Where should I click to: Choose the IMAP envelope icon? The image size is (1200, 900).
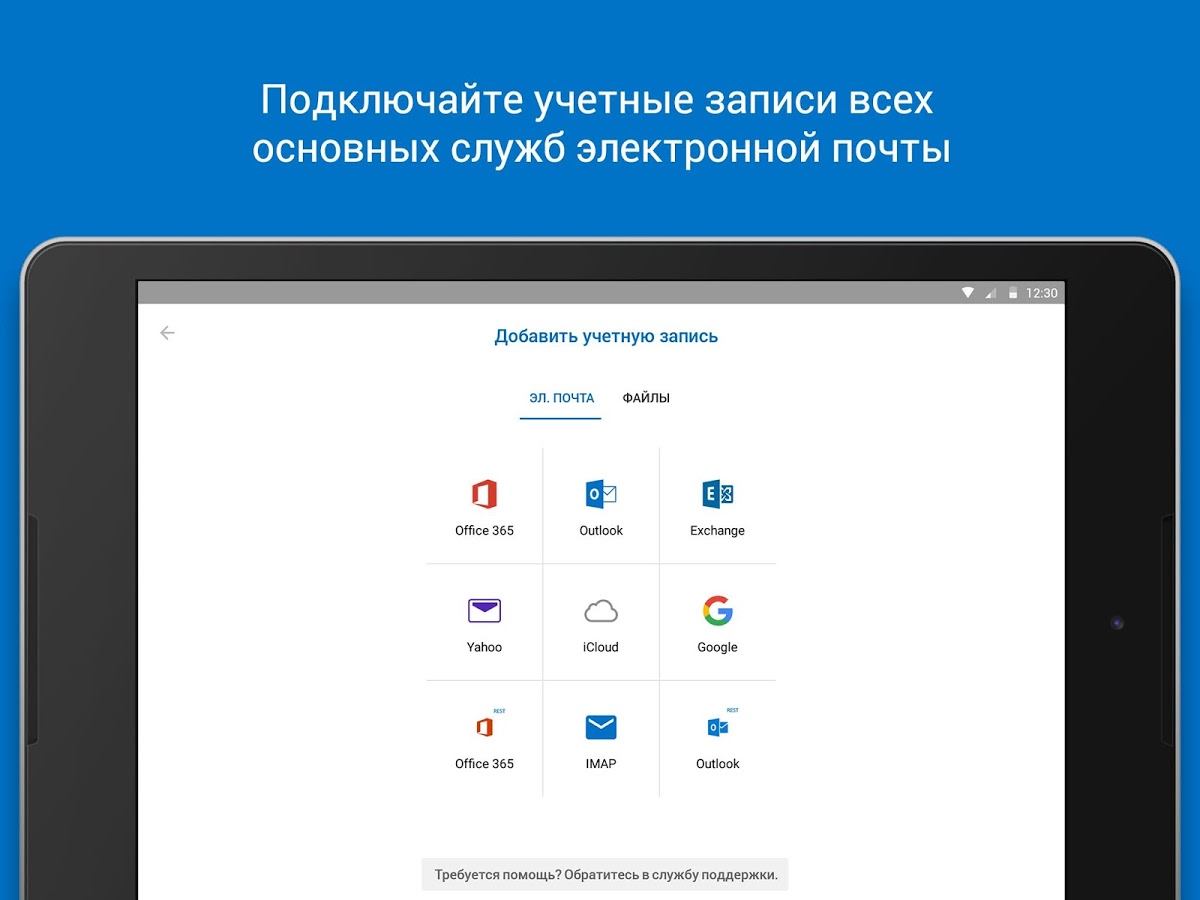[x=601, y=728]
